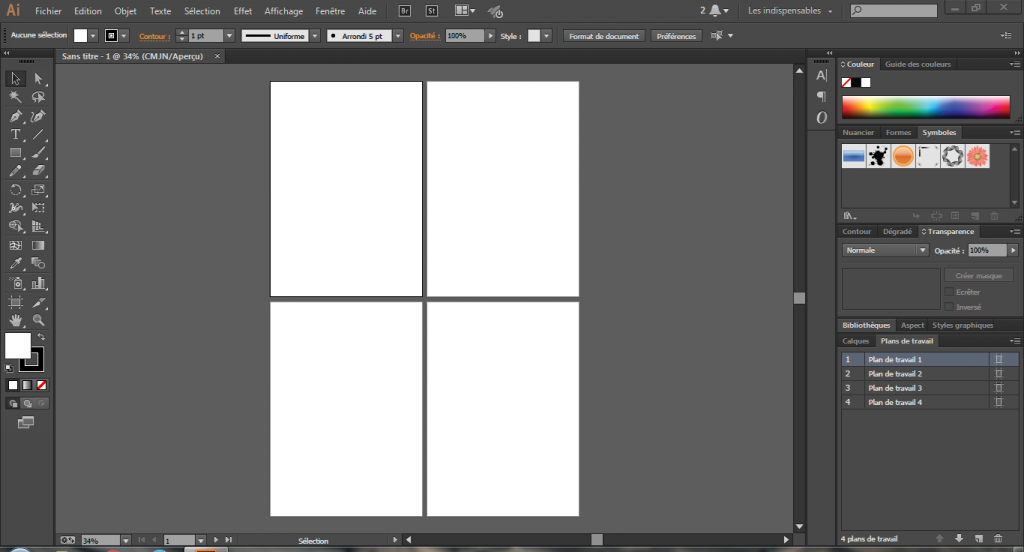This screenshot has height=552, width=1024.
Task: Tick the Ecrêter checkbox
Action: (x=949, y=292)
